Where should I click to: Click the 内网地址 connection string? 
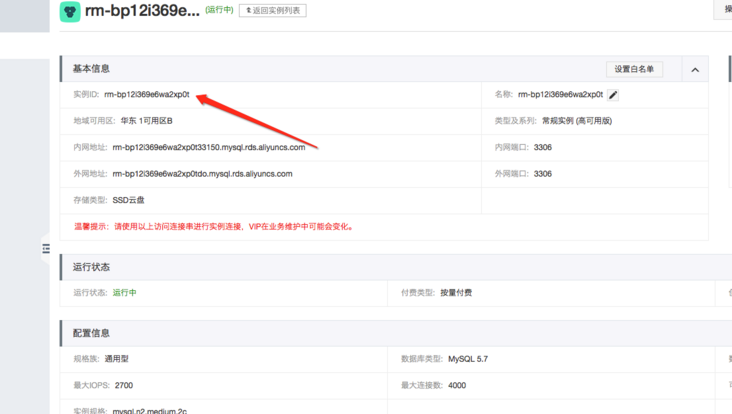point(209,147)
